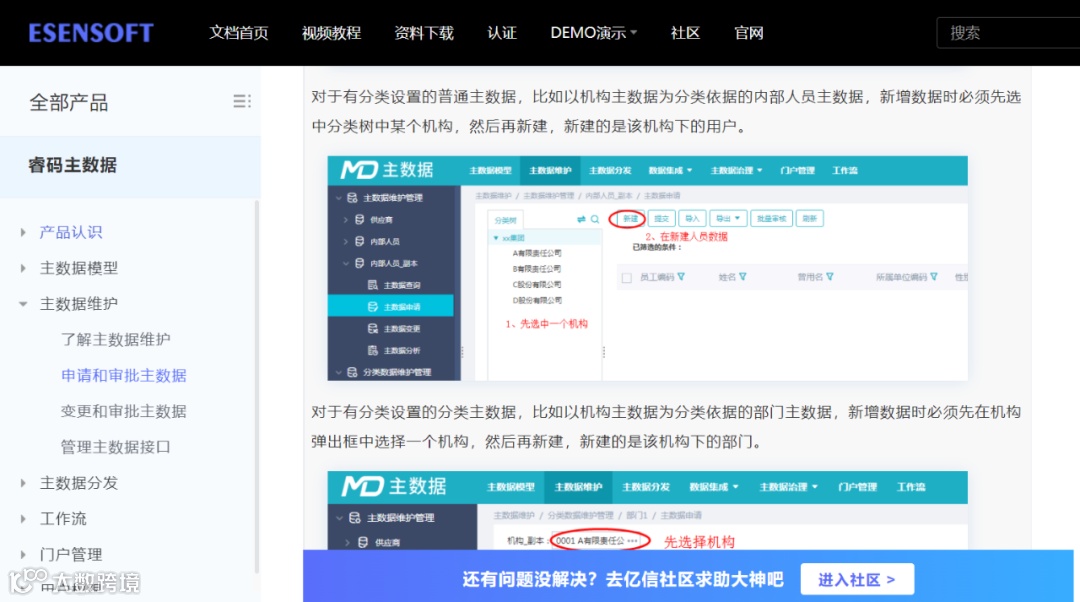Screen dimensions: 1080x602
Task: Click the 机构_副本 field showing 0001 A有限责任公
Action: 599,541
